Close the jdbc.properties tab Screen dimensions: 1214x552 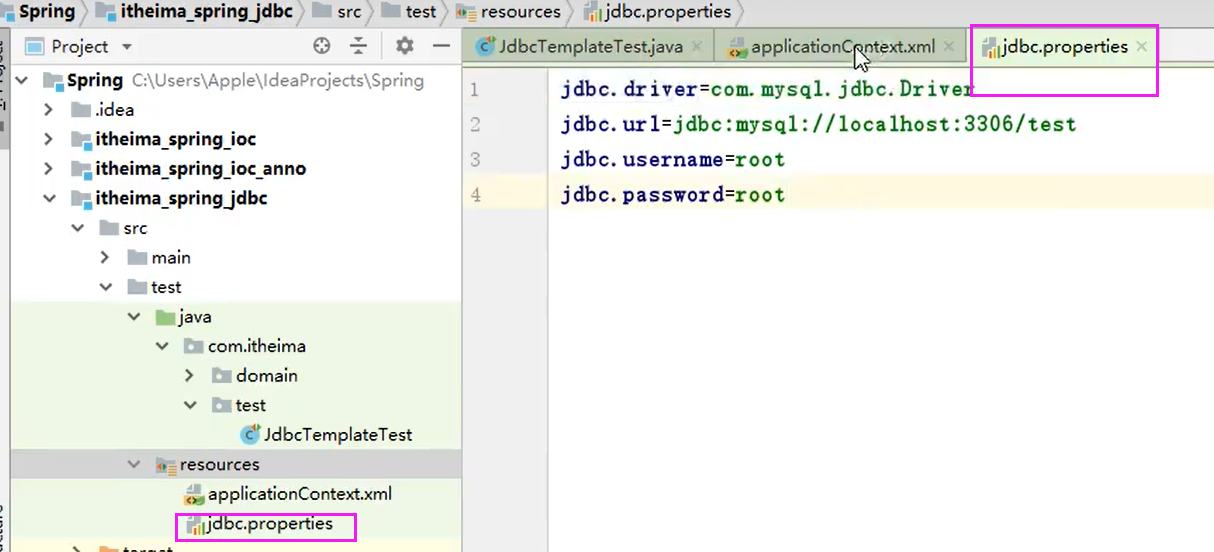tap(1141, 46)
